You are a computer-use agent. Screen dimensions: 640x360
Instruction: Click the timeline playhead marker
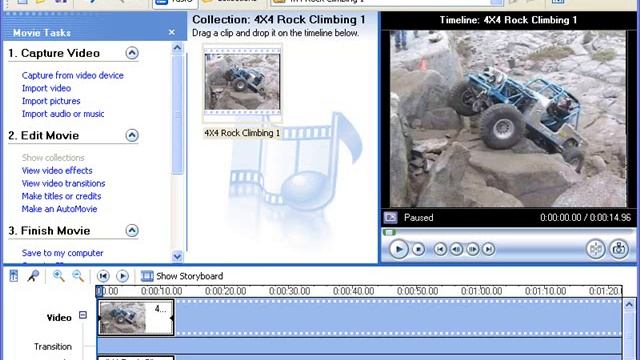pyautogui.click(x=99, y=291)
